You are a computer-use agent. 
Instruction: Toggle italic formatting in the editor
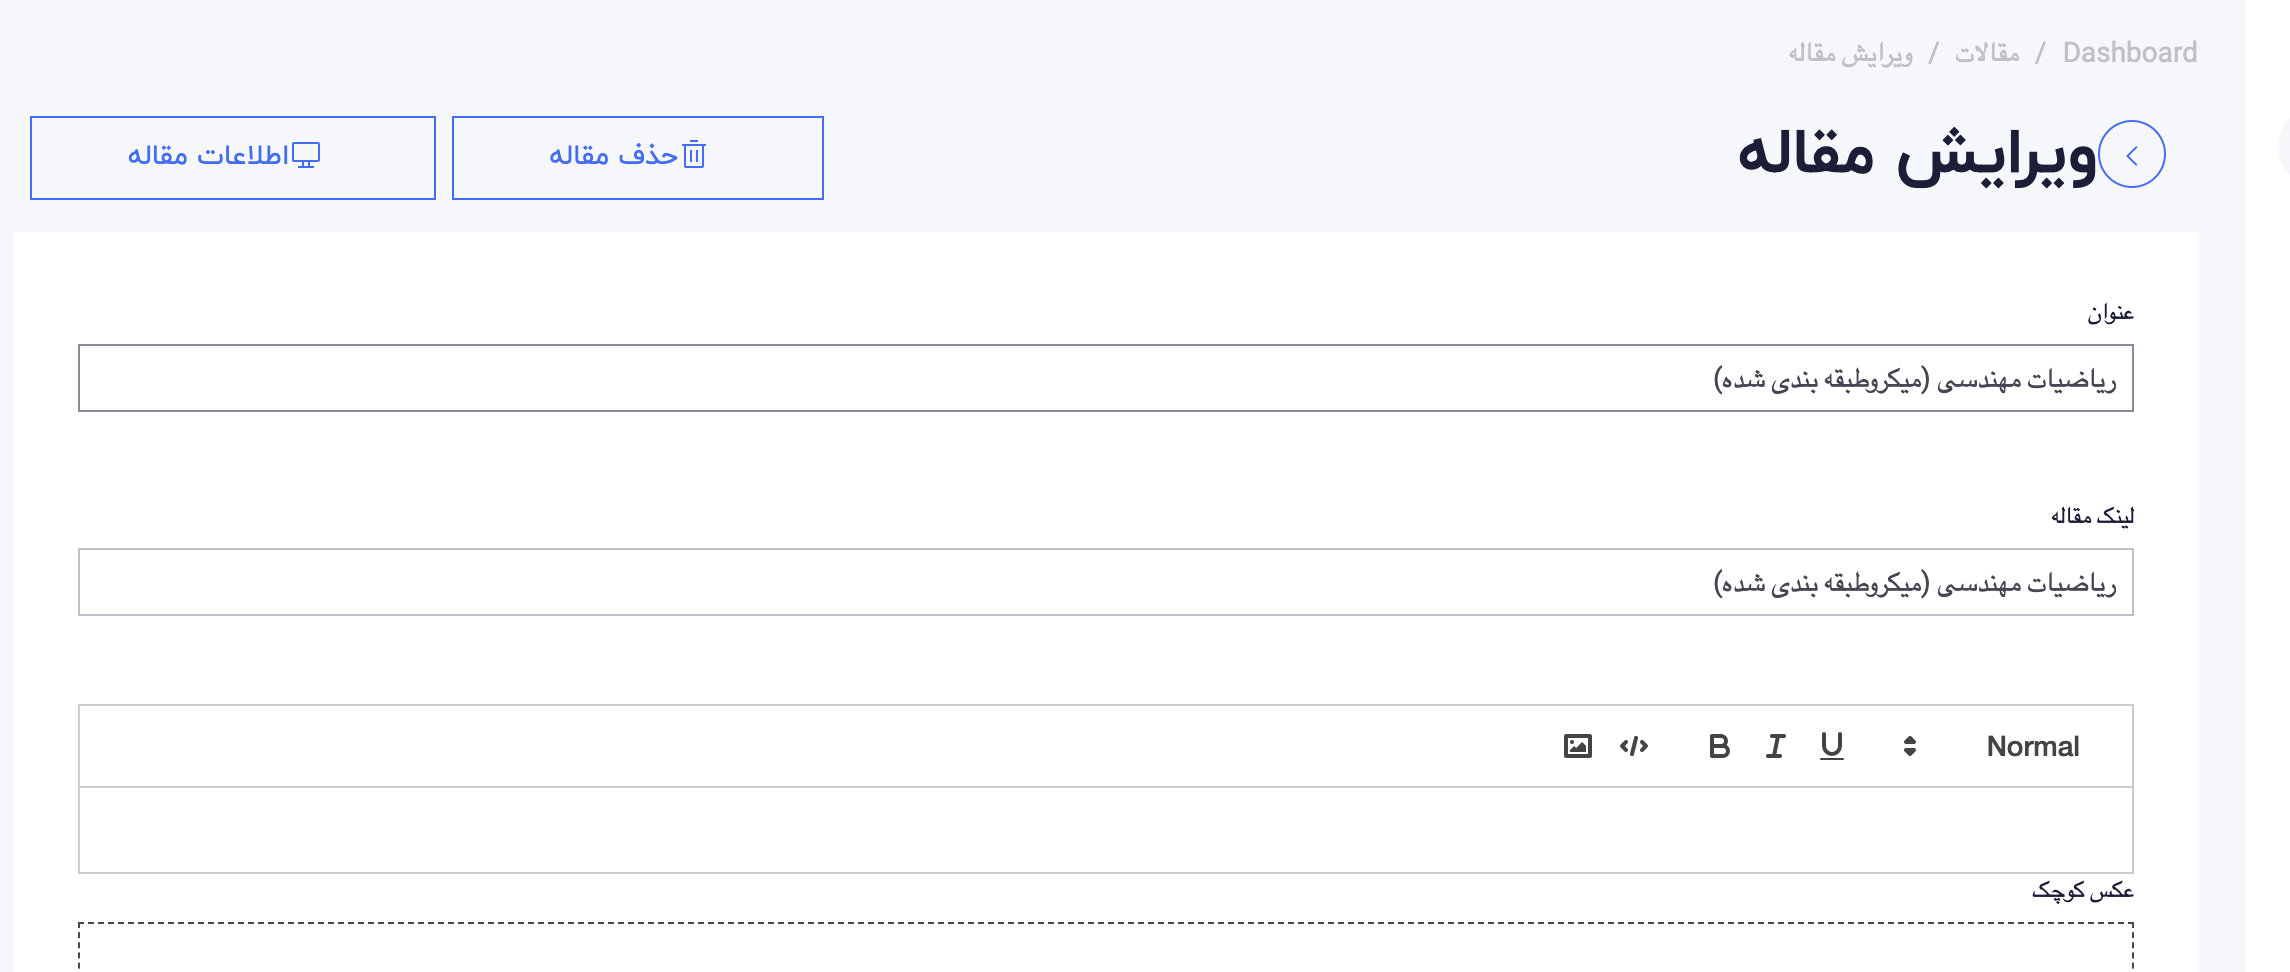(x=1775, y=746)
